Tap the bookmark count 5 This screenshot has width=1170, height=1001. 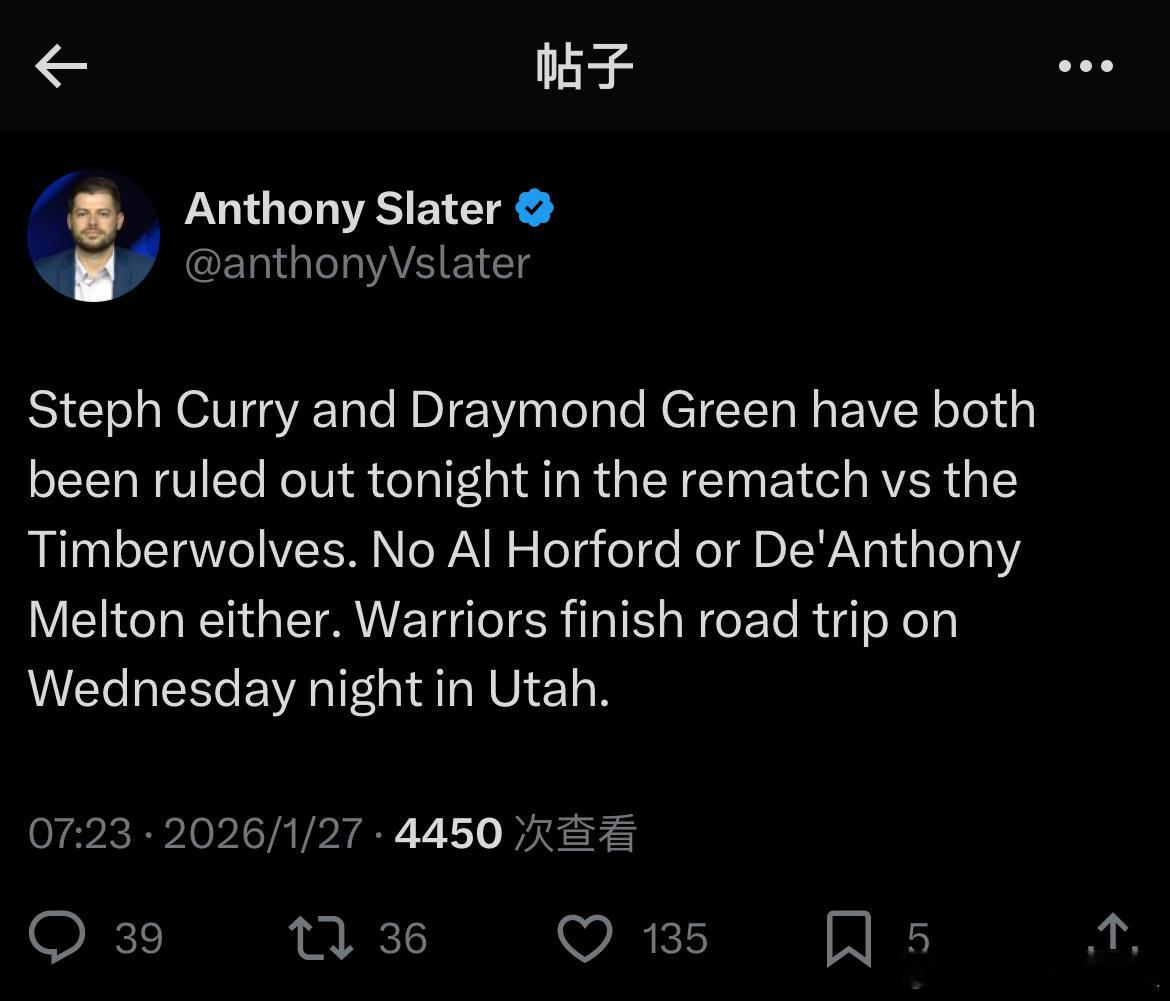[x=918, y=939]
